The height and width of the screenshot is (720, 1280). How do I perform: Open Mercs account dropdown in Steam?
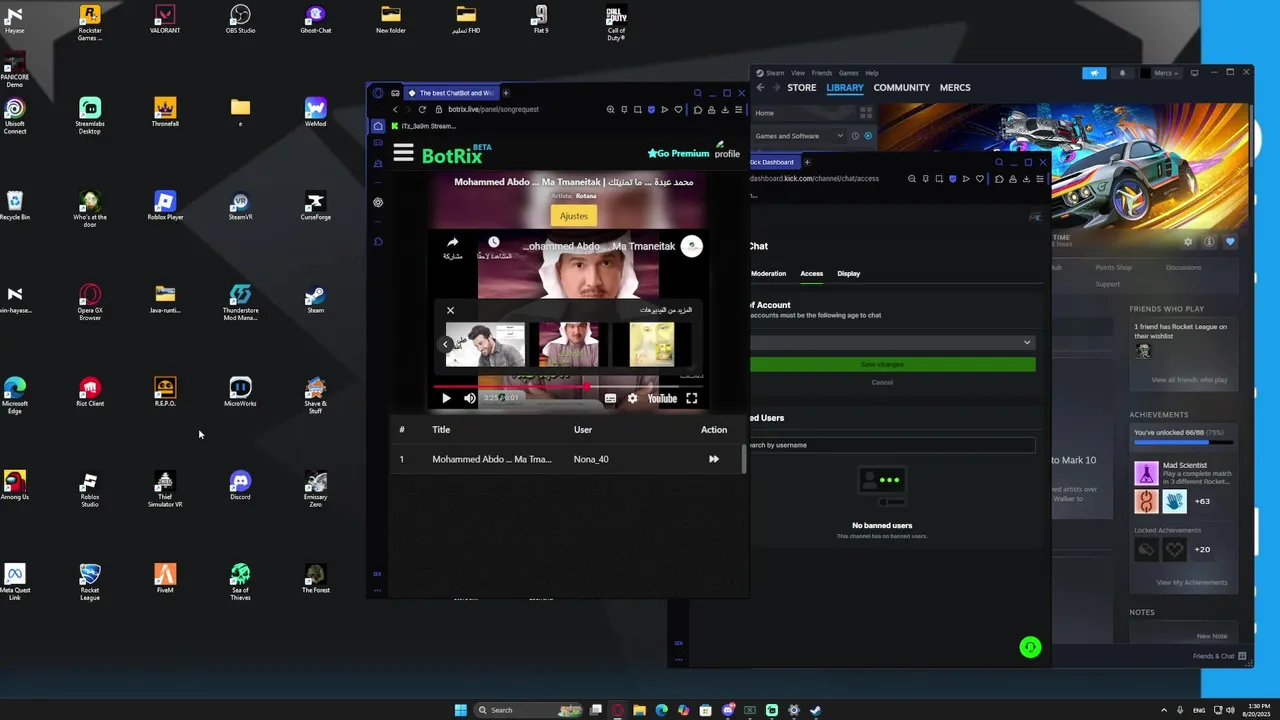tap(1160, 73)
